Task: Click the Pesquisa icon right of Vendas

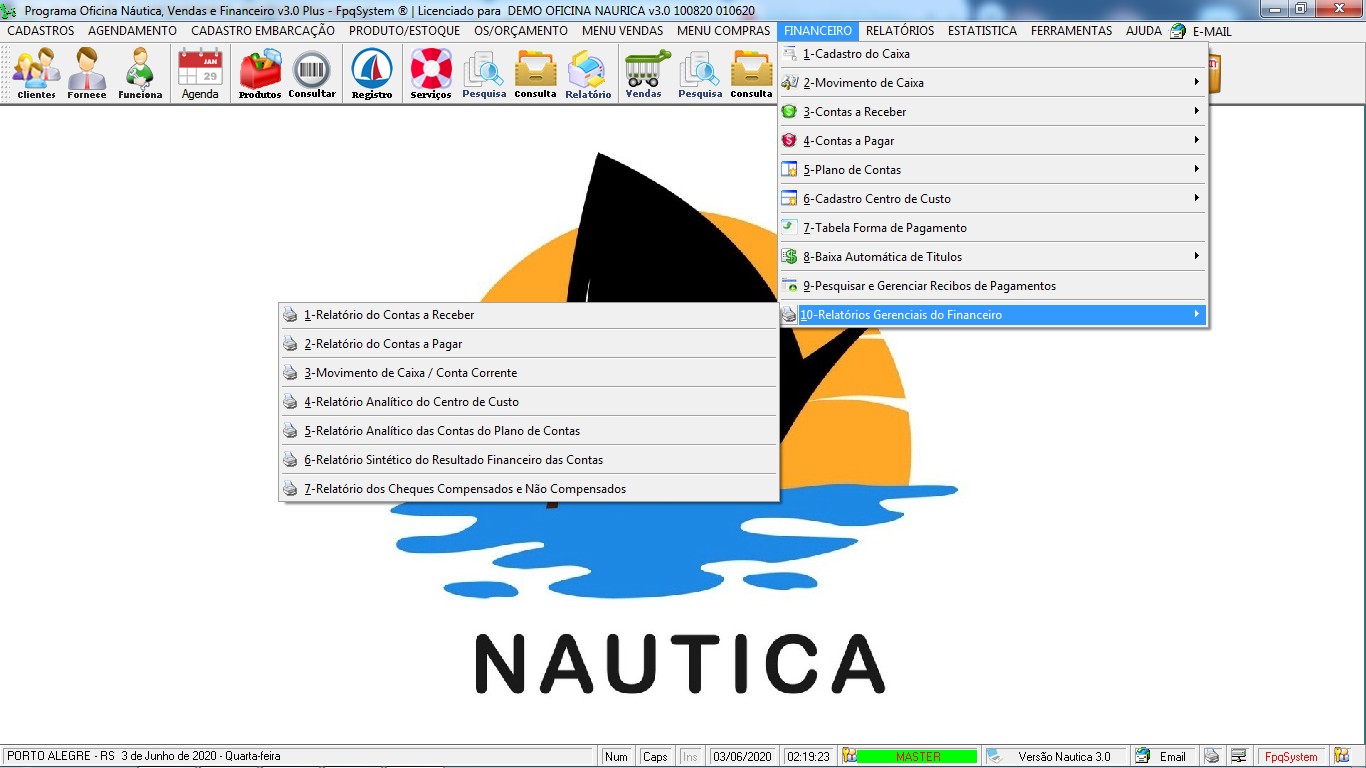Action: 700,74
